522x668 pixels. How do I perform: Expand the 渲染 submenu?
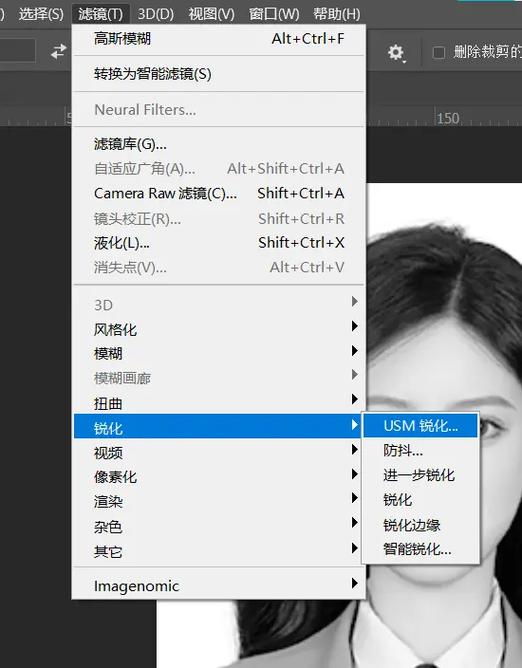(x=219, y=501)
